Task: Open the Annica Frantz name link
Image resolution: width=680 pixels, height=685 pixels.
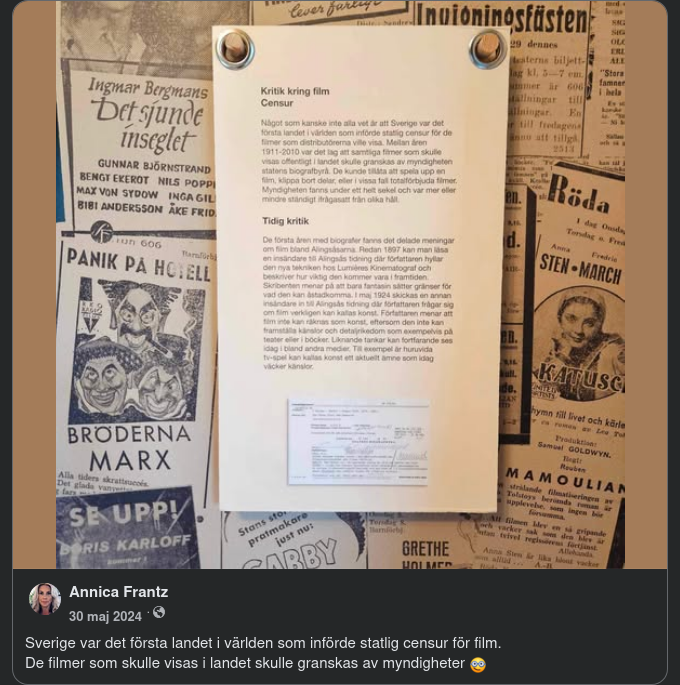Action: point(118,592)
